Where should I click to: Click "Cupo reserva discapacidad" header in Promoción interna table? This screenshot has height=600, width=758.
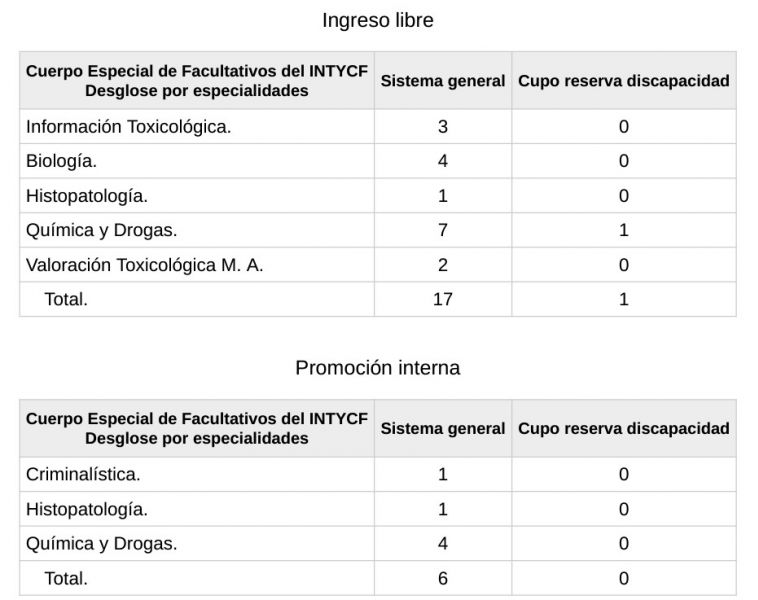tap(624, 429)
